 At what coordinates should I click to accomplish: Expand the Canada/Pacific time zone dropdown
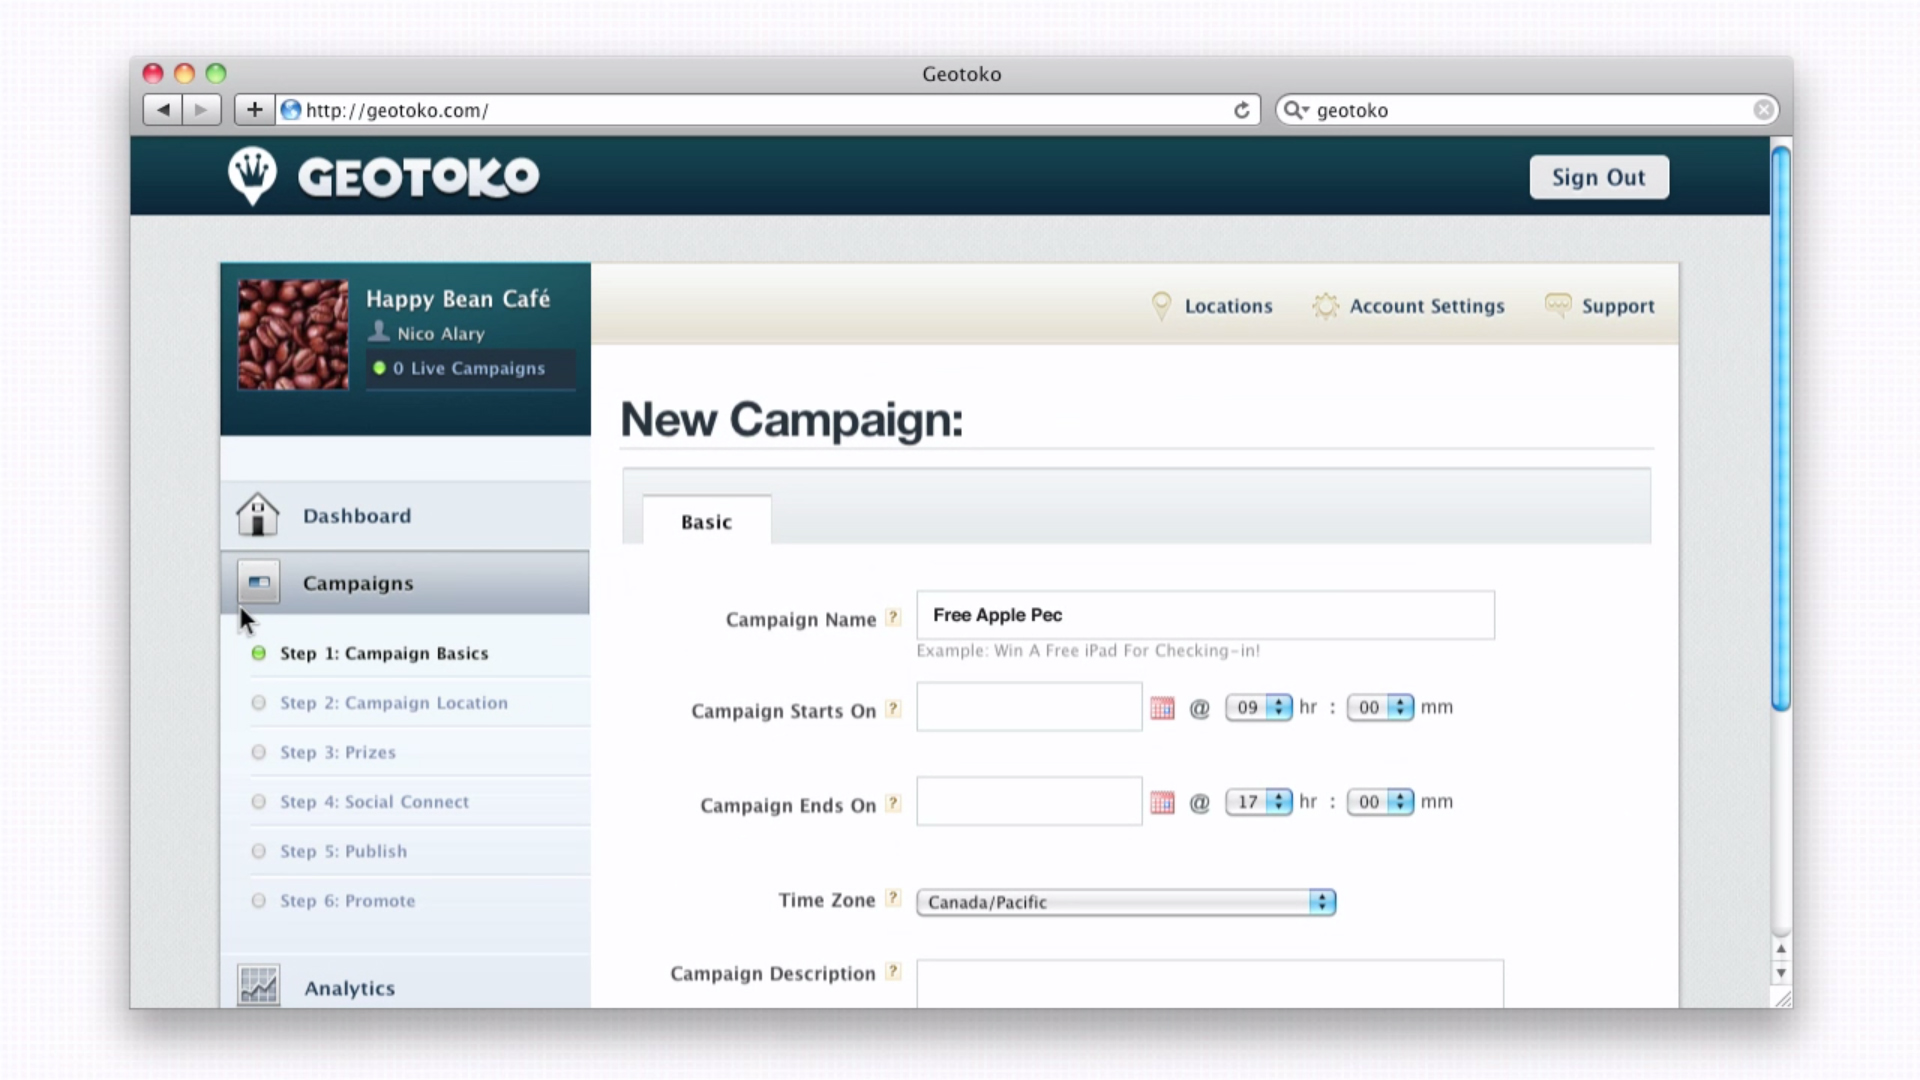(x=1125, y=902)
